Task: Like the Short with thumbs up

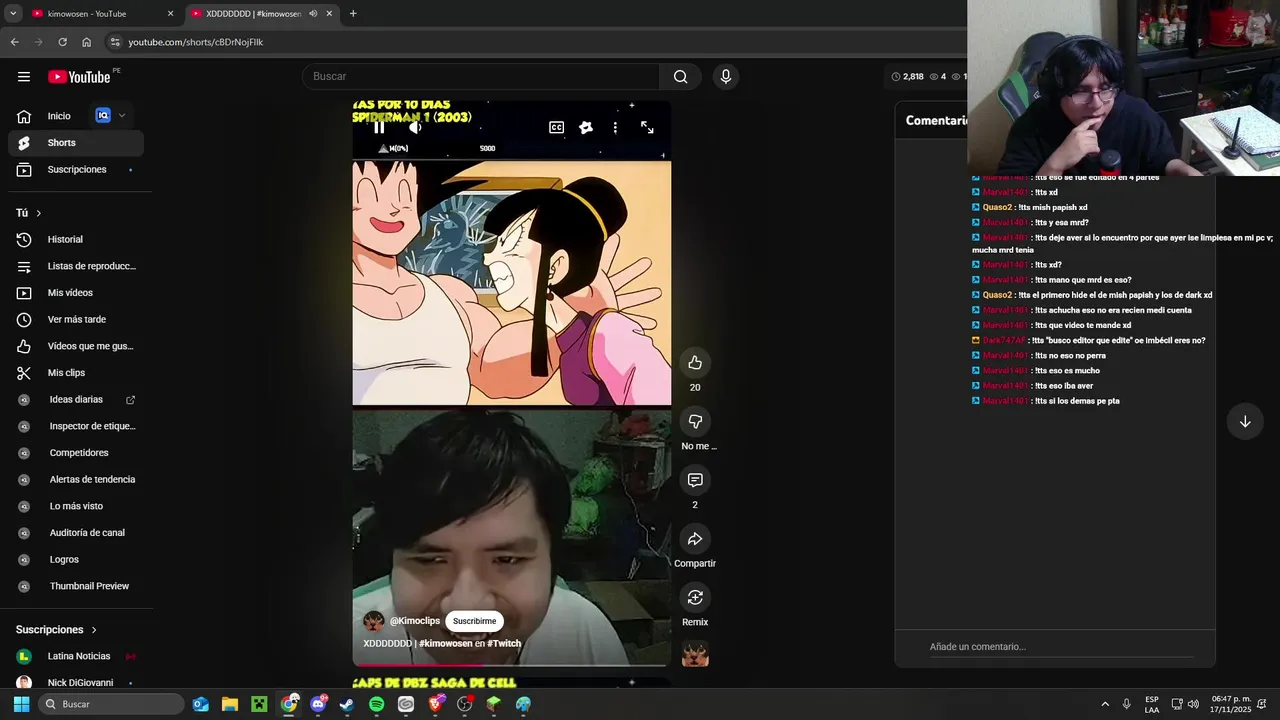Action: pyautogui.click(x=695, y=362)
